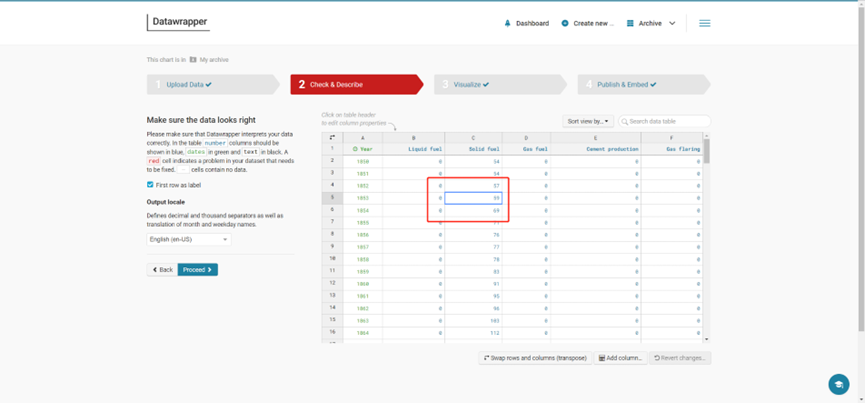Click the Cement production header cell

pyautogui.click(x=596, y=149)
